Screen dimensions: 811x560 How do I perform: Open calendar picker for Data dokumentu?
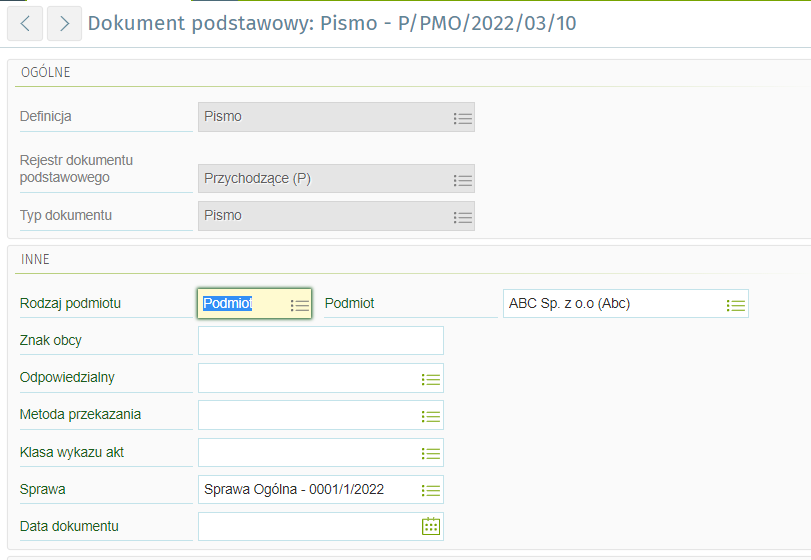[x=431, y=526]
